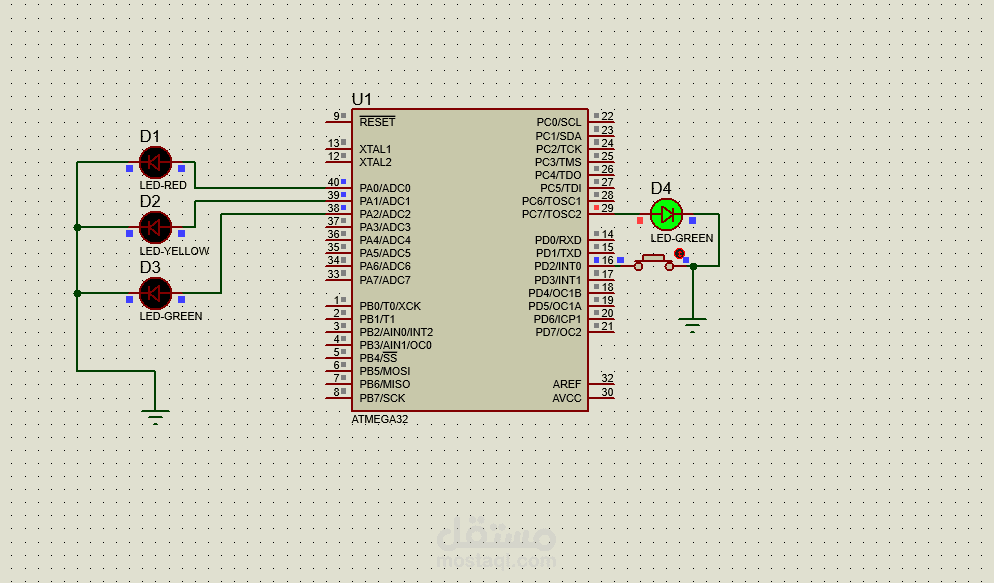Select the D2 yellow LED symbol
This screenshot has width=994, height=583.
point(155,227)
